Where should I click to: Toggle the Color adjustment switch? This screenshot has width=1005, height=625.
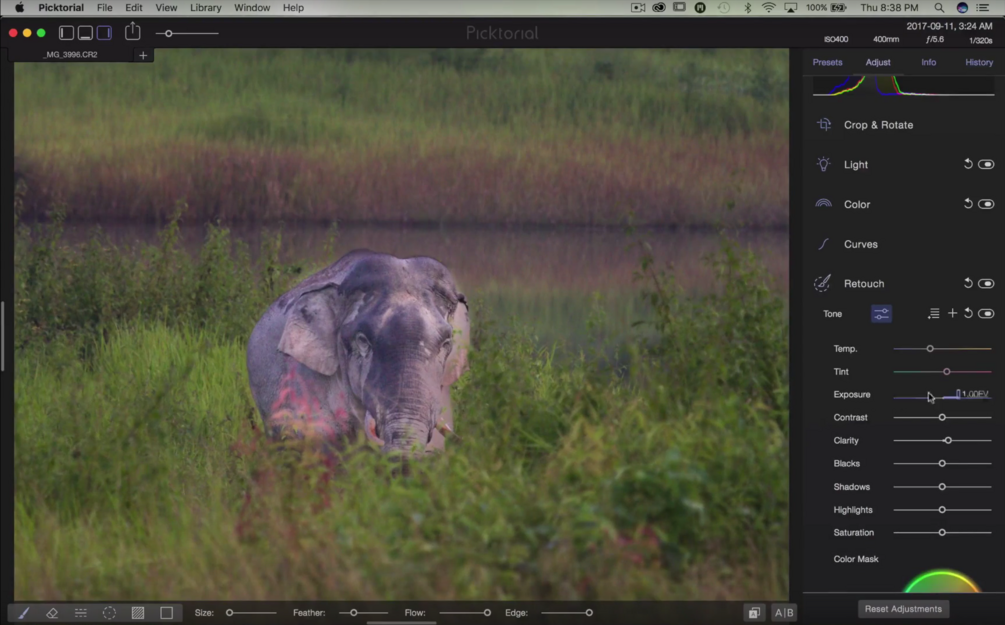(986, 204)
